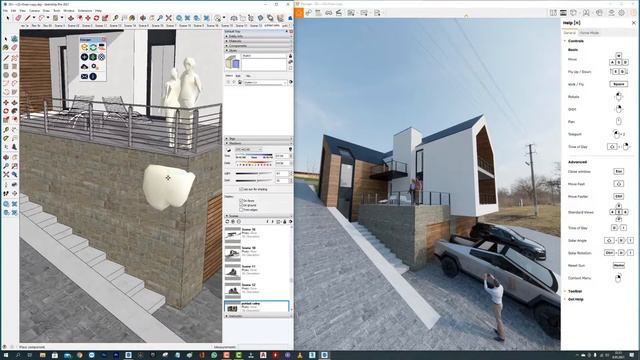Viewport: 640px width, 360px height.
Task: Select the Paint Bucket tool in top toolbar
Action: pyautogui.click(x=132, y=18)
